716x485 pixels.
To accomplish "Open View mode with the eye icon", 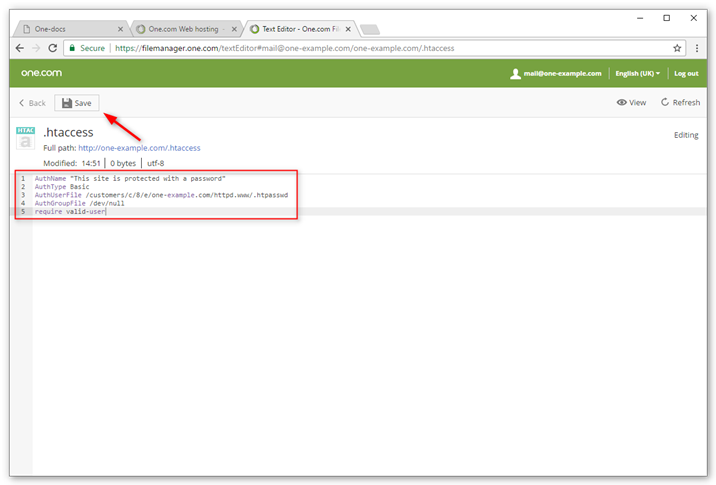I will pyautogui.click(x=631, y=102).
